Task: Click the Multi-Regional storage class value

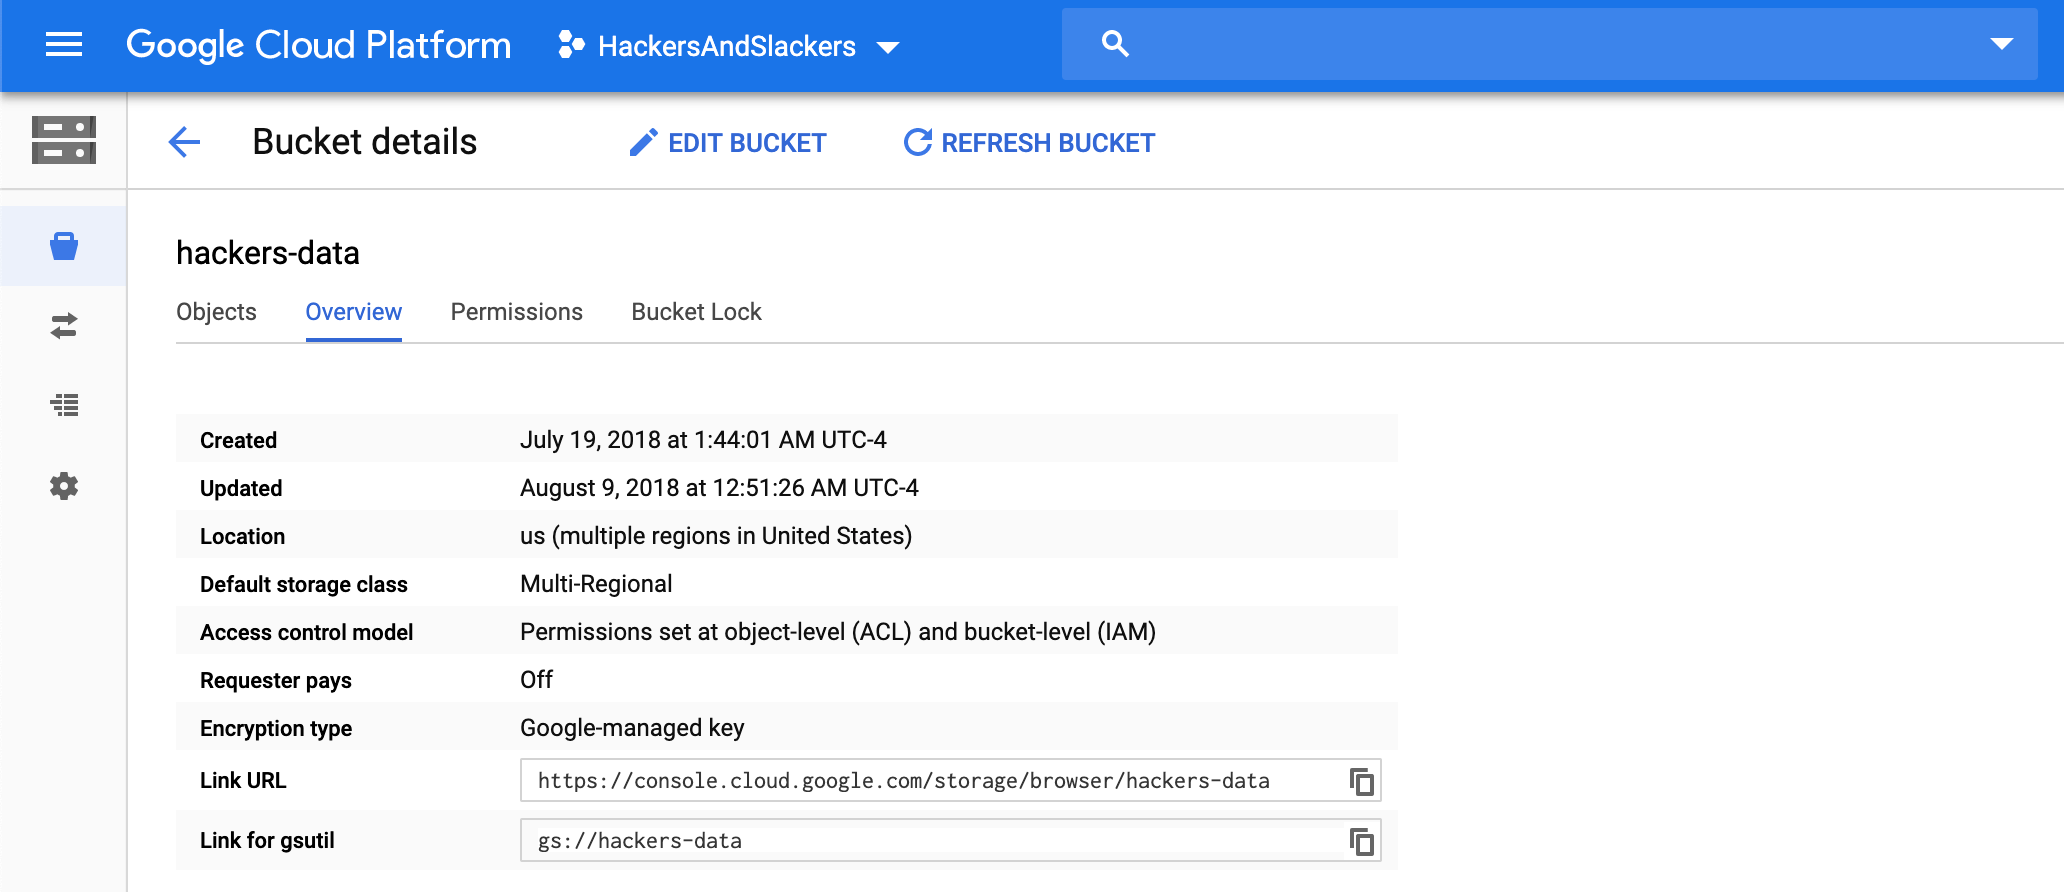Action: [x=596, y=584]
